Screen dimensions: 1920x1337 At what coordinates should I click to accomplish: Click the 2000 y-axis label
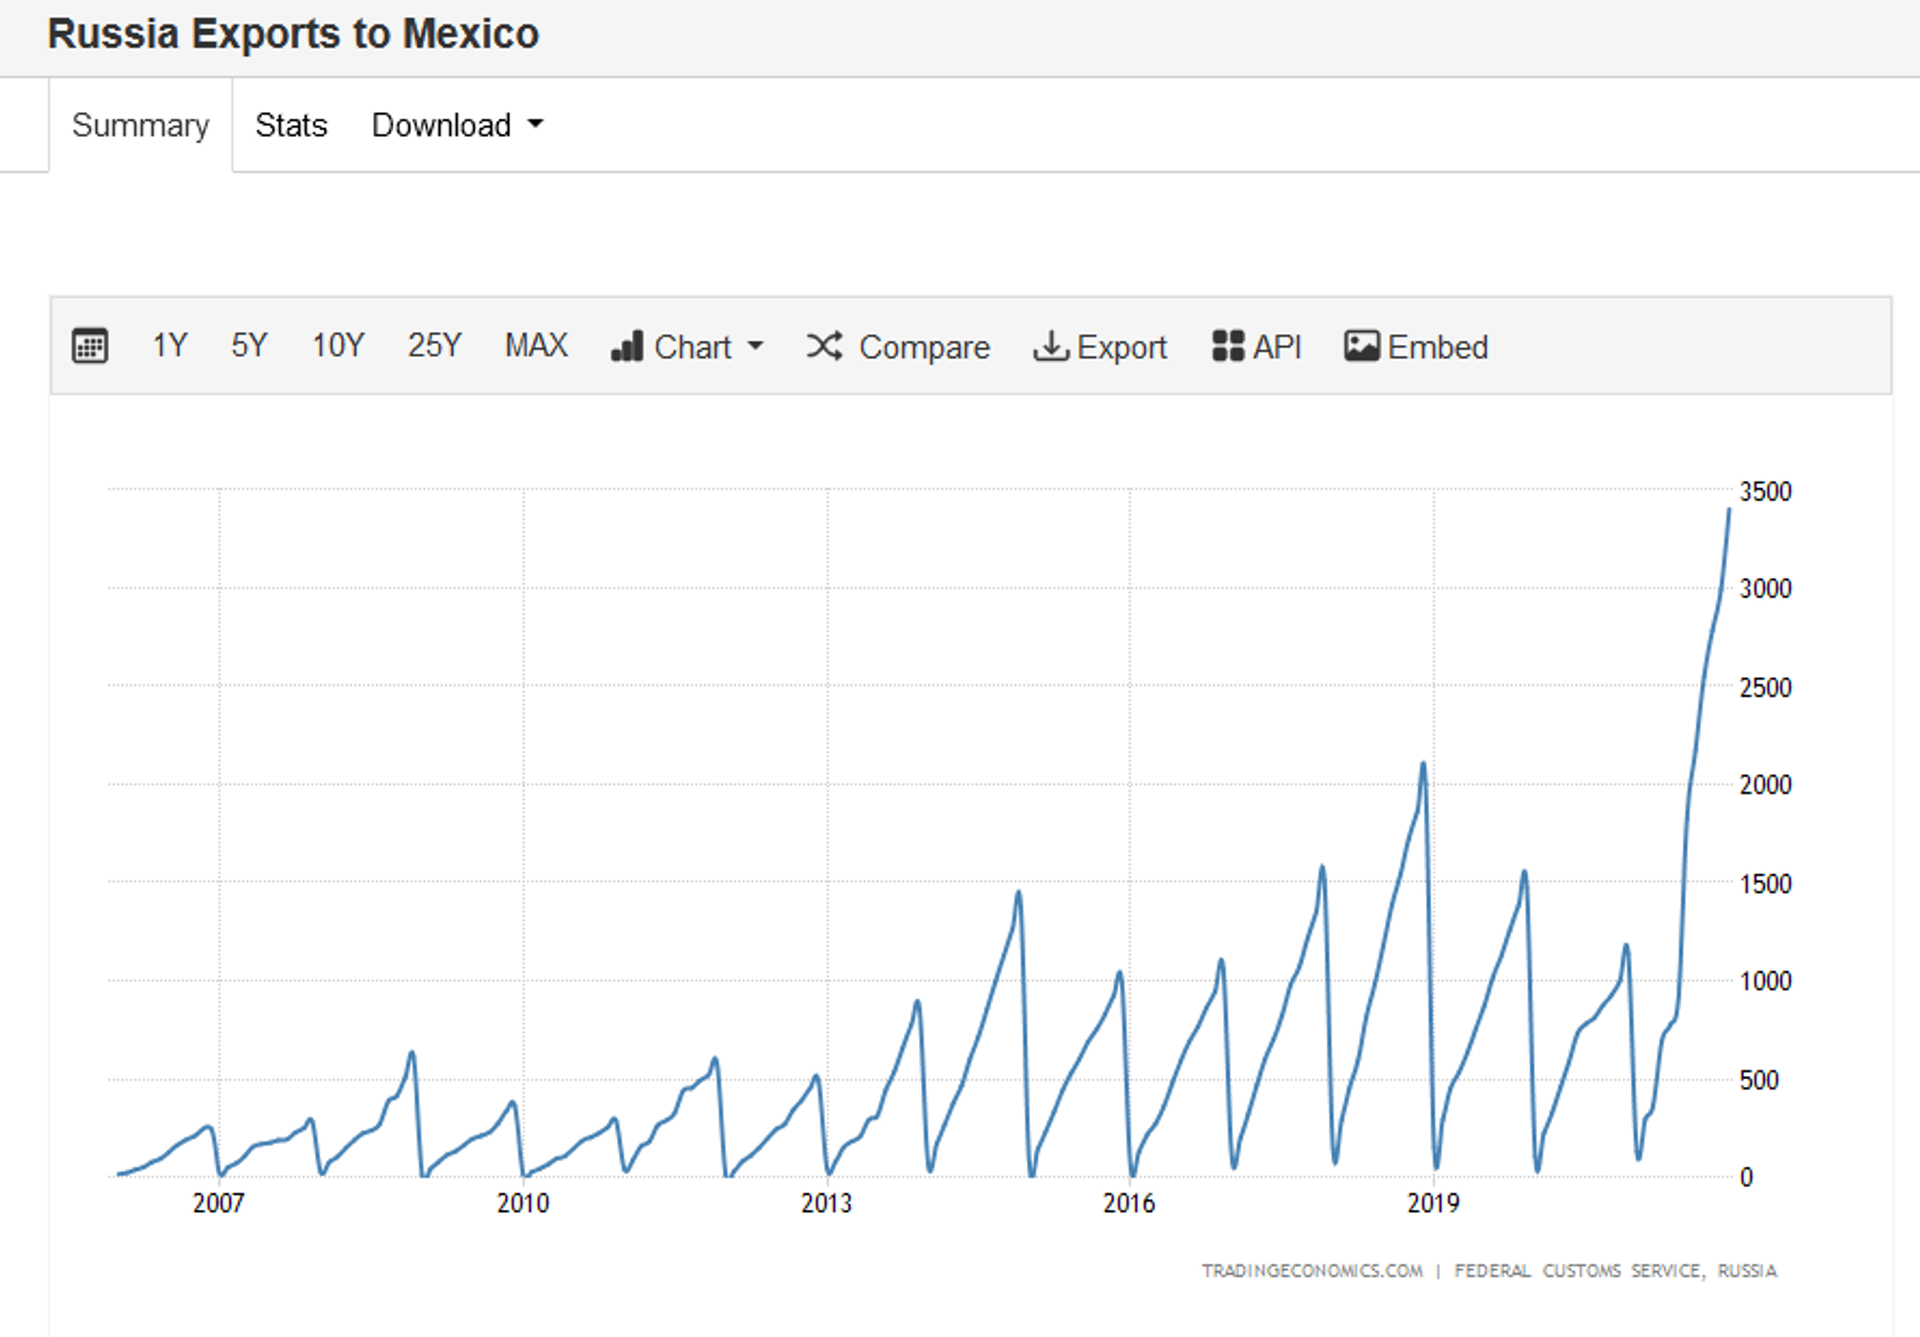click(x=1765, y=785)
